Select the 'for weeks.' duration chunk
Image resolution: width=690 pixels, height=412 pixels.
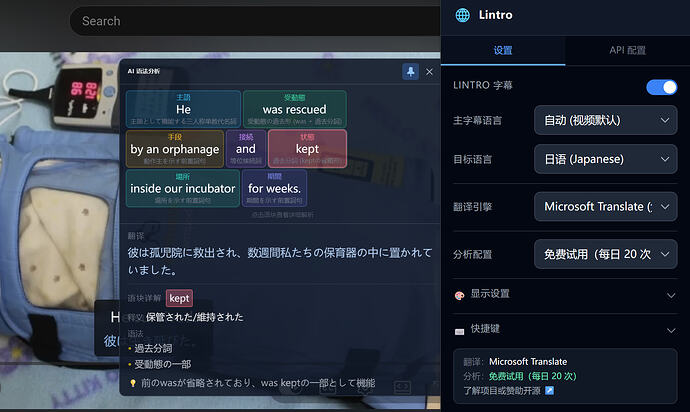click(x=274, y=188)
